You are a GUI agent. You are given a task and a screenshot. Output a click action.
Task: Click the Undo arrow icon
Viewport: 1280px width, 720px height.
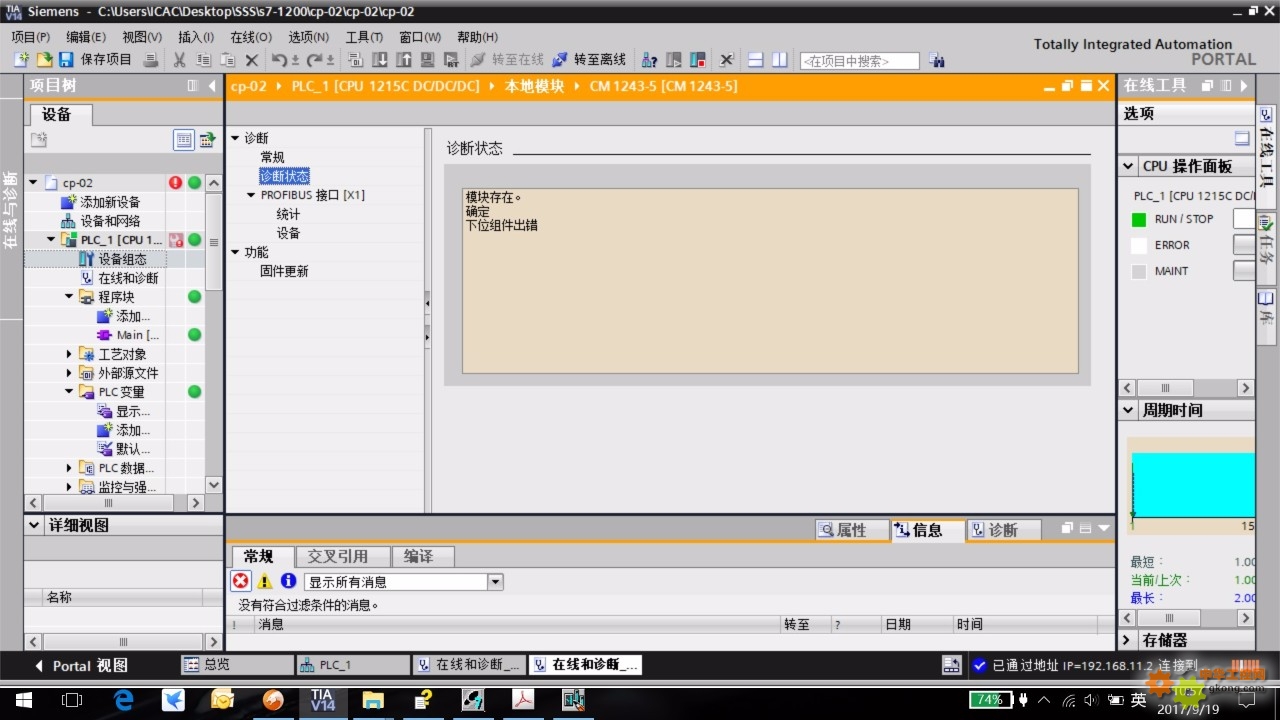[x=279, y=60]
